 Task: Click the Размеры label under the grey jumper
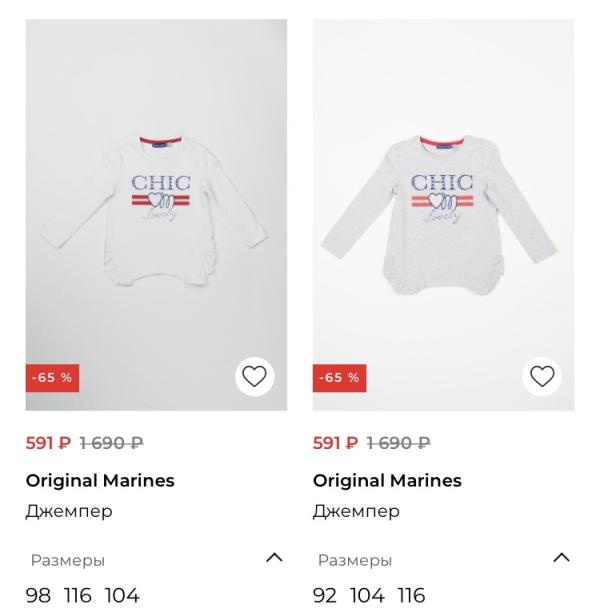354,560
